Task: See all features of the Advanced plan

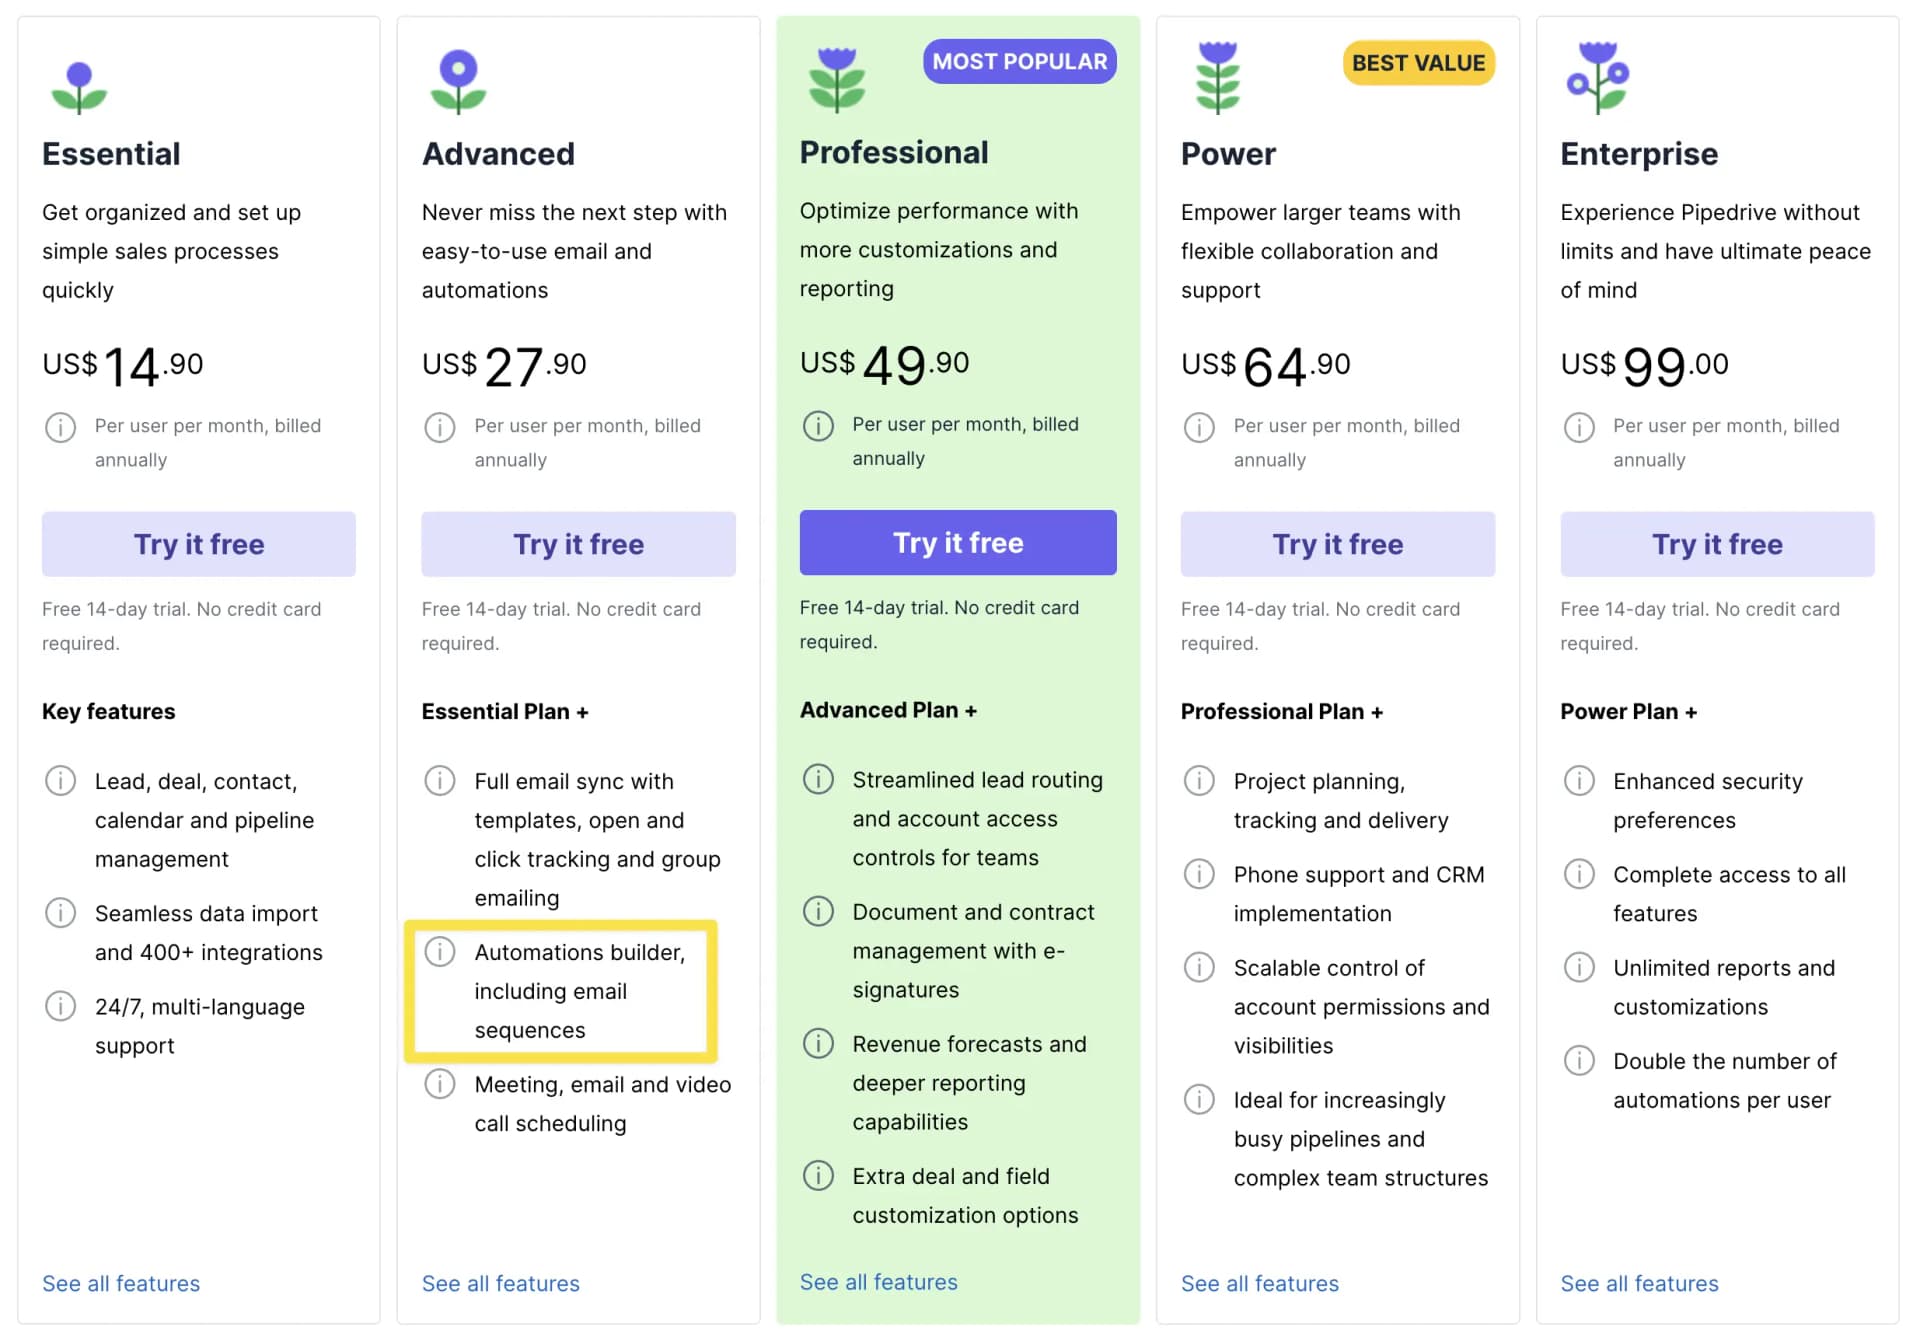Action: click(x=501, y=1283)
